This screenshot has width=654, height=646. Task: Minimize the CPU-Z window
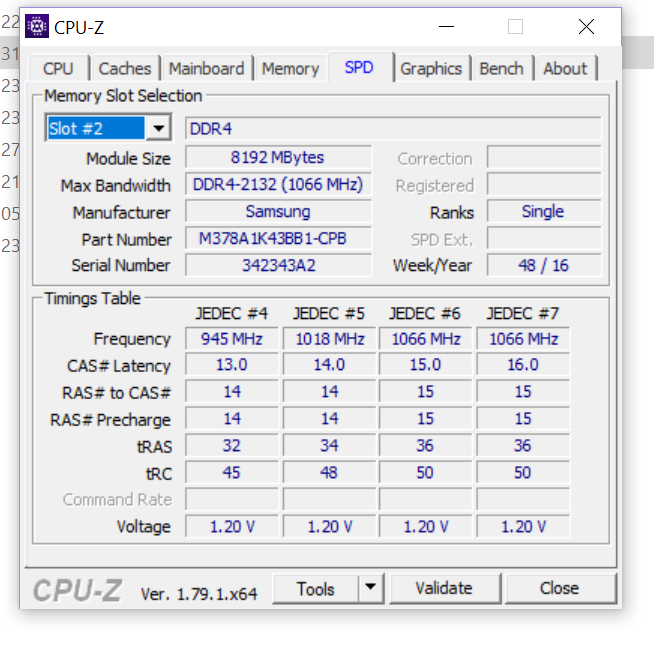(446, 27)
